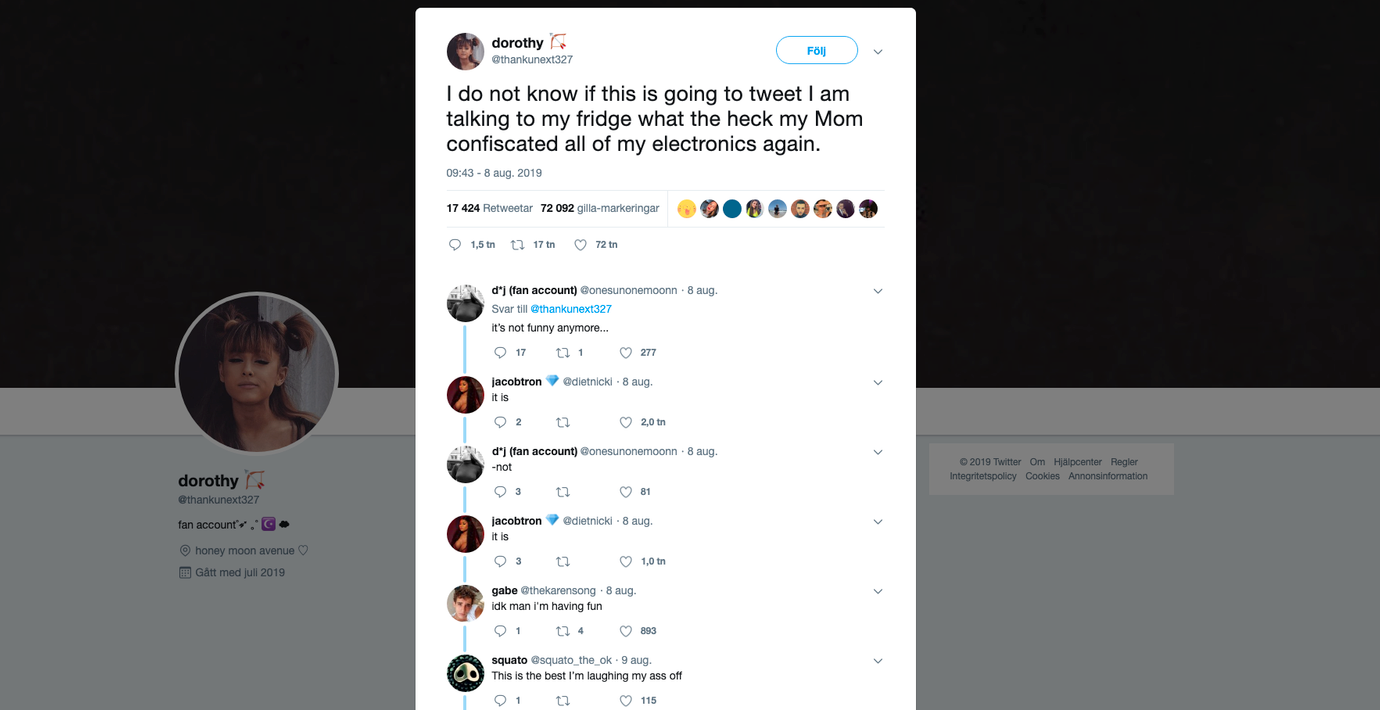Like dorothy's main tweet with the heart

point(580,245)
